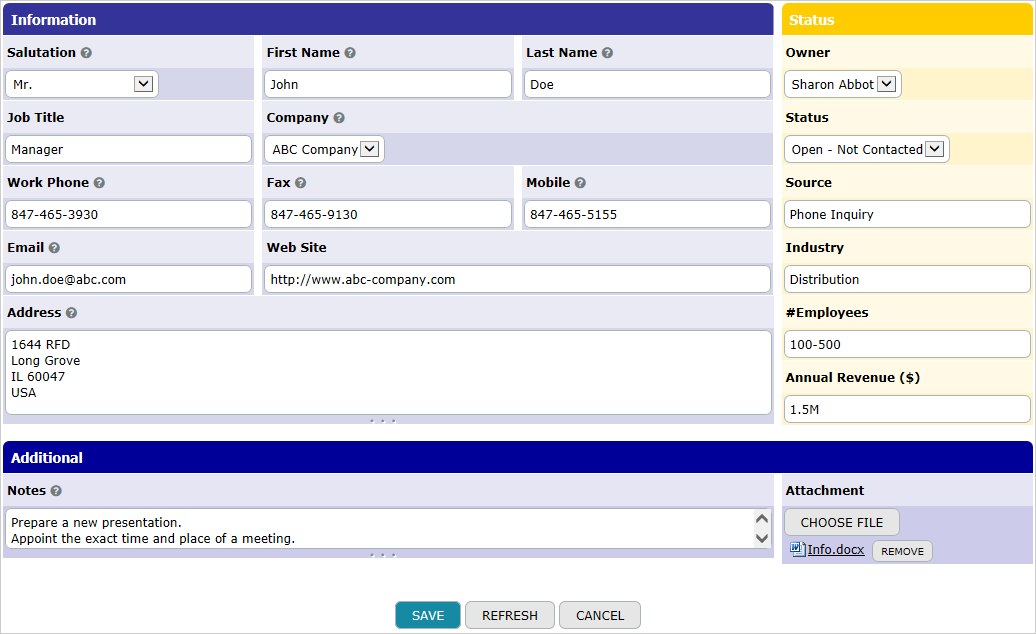Screen dimensions: 1036x634
Task: Click the Mobile field 847-465-5155
Action: tap(648, 215)
